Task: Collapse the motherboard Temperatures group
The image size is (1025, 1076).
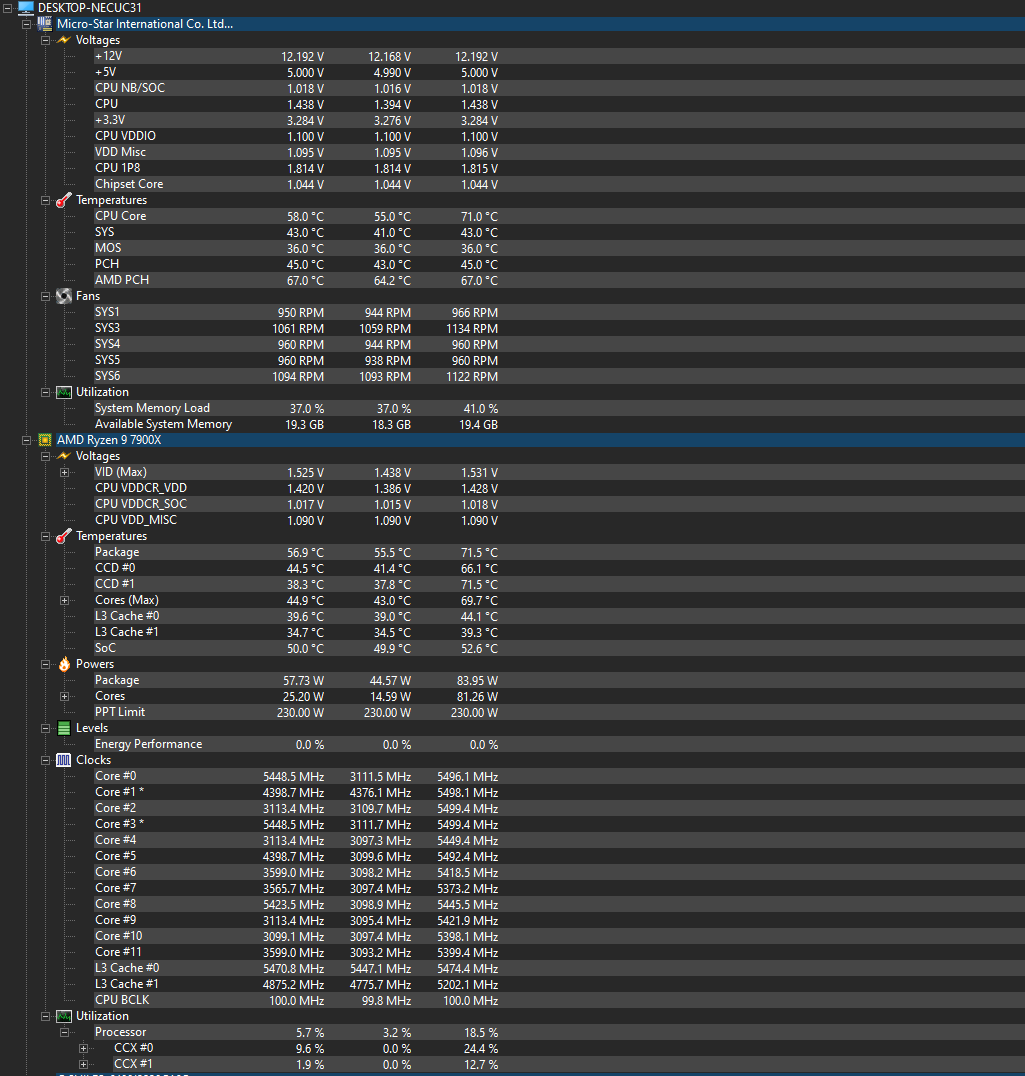Action: point(45,200)
